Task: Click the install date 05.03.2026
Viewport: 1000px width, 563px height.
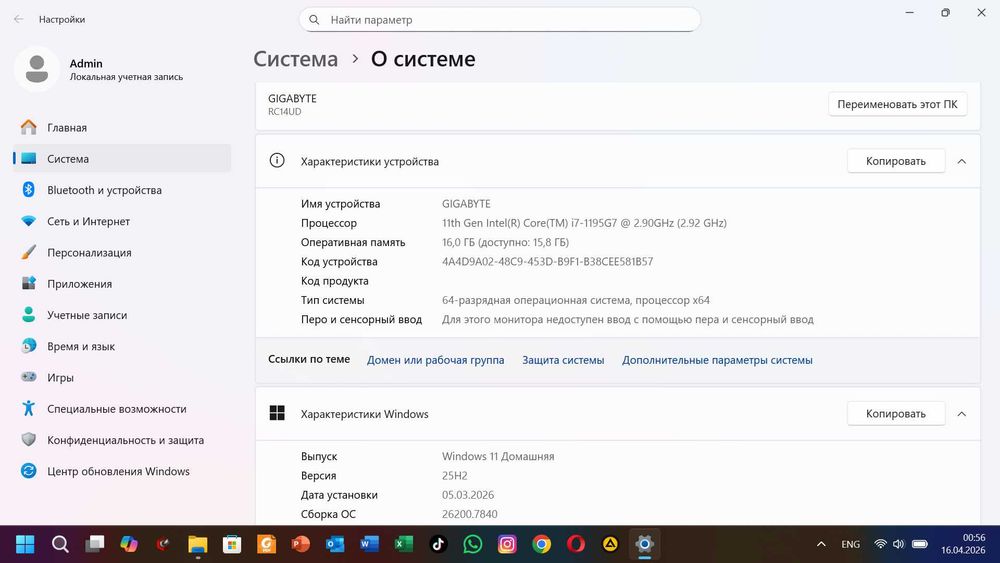Action: pyautogui.click(x=468, y=495)
